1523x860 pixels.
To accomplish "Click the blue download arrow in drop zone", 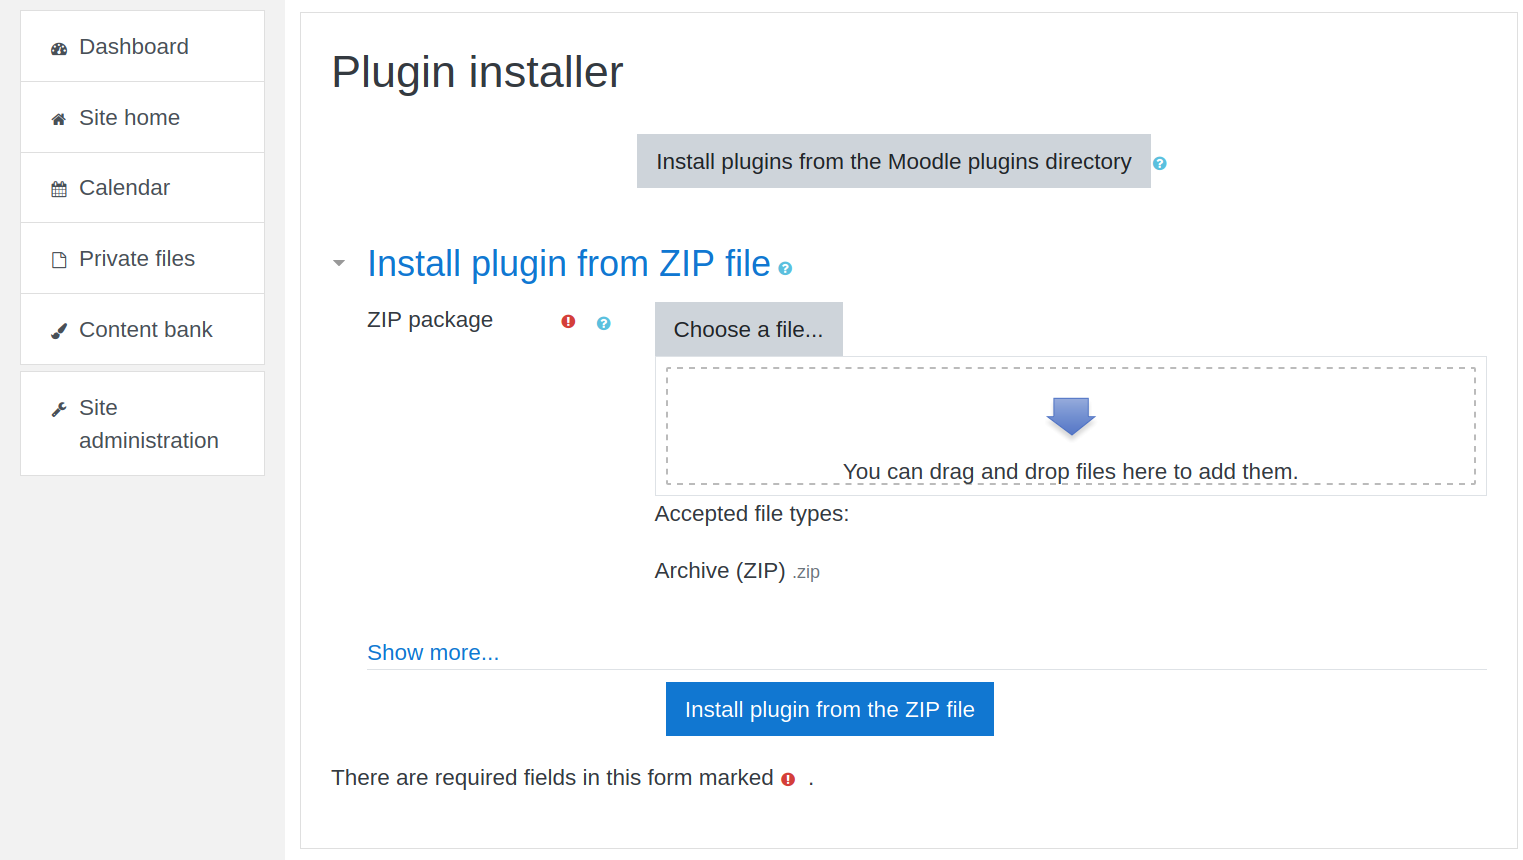I will 1070,415.
